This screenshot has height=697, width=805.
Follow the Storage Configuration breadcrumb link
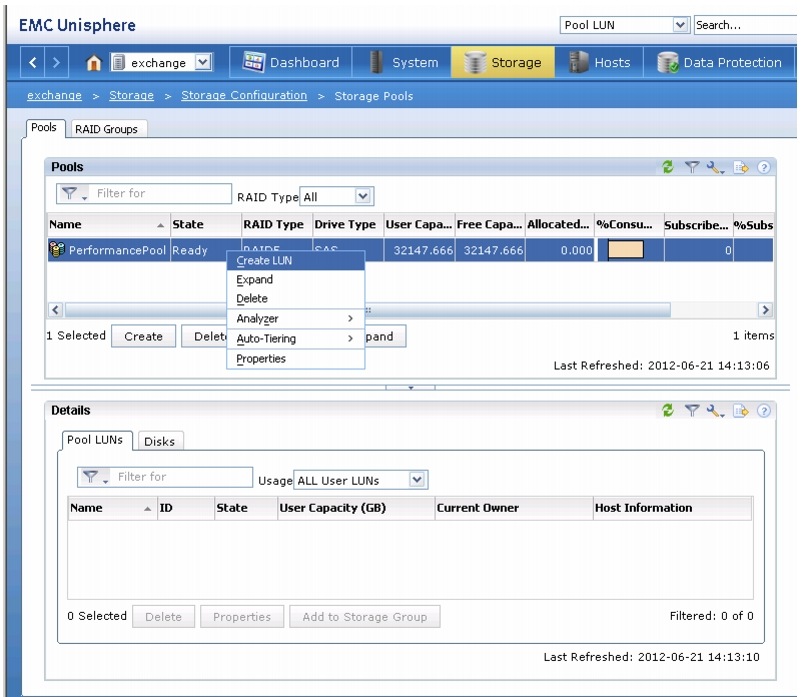coord(244,95)
